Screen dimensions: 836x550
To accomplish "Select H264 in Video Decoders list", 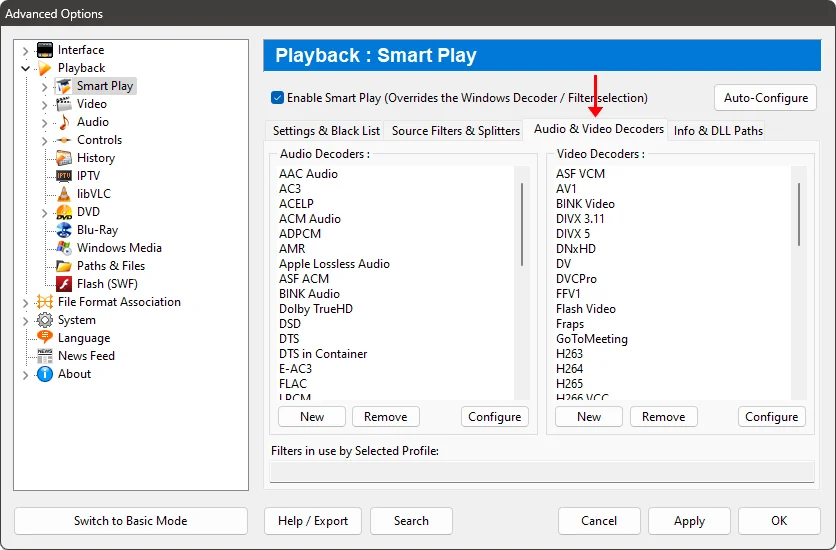I will point(569,369).
